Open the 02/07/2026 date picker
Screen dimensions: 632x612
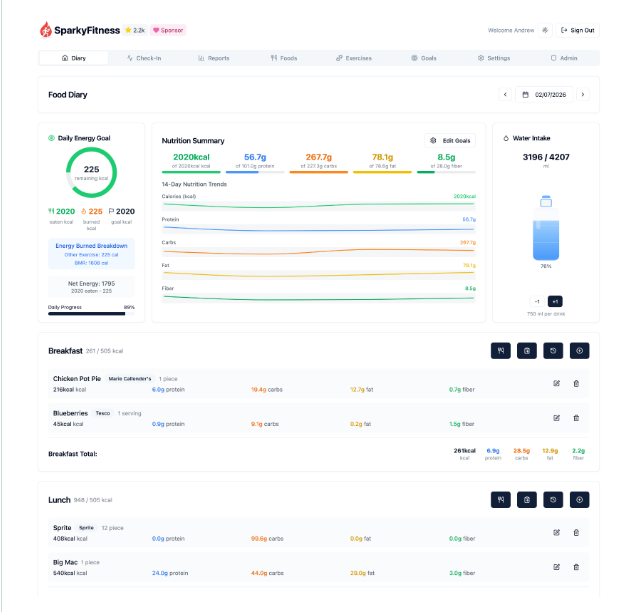click(x=544, y=95)
